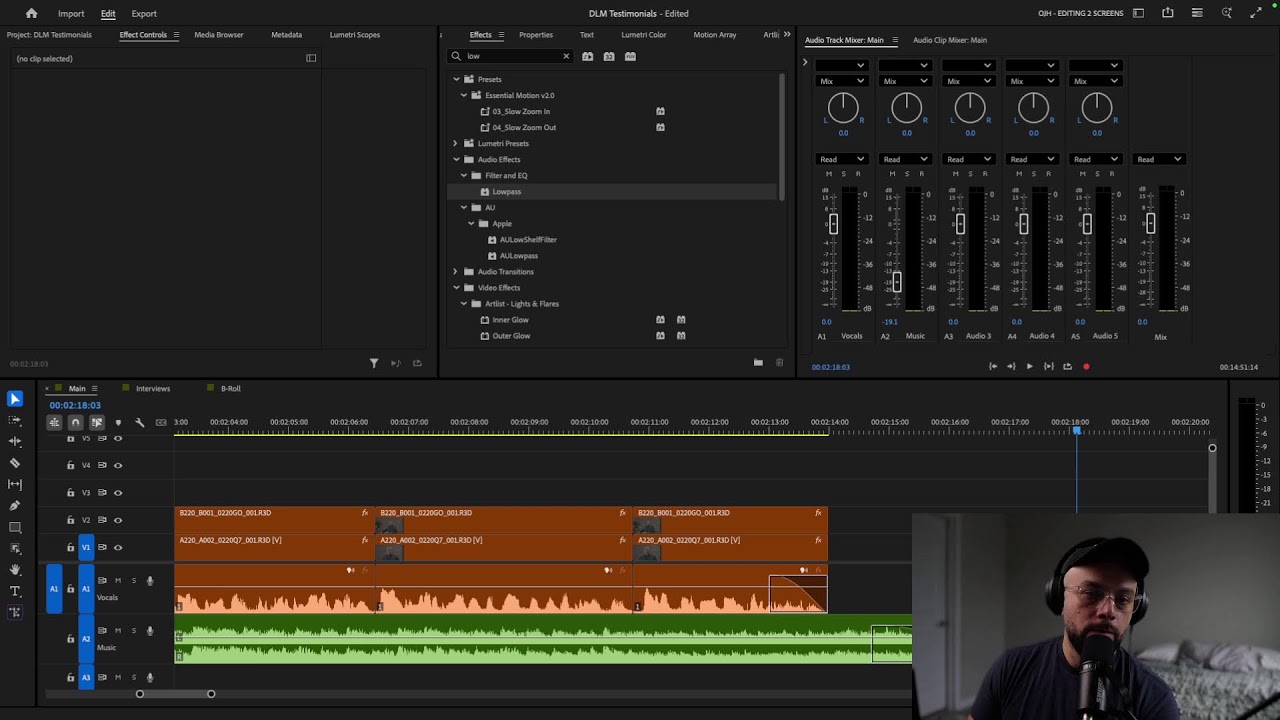Viewport: 1280px width, 720px height.
Task: Collapse the Presets folder
Action: click(456, 79)
